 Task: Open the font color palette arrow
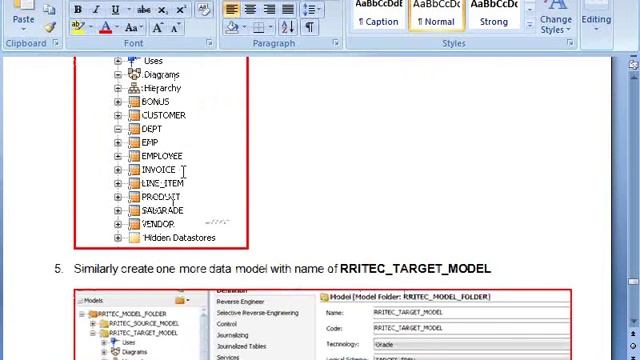(x=117, y=27)
